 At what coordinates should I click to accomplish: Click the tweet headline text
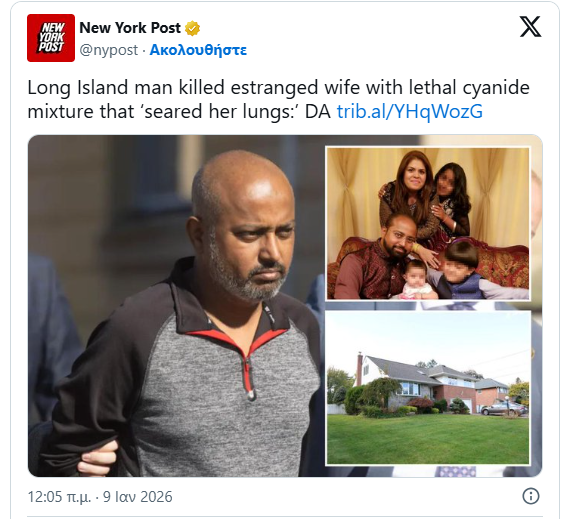click(278, 99)
